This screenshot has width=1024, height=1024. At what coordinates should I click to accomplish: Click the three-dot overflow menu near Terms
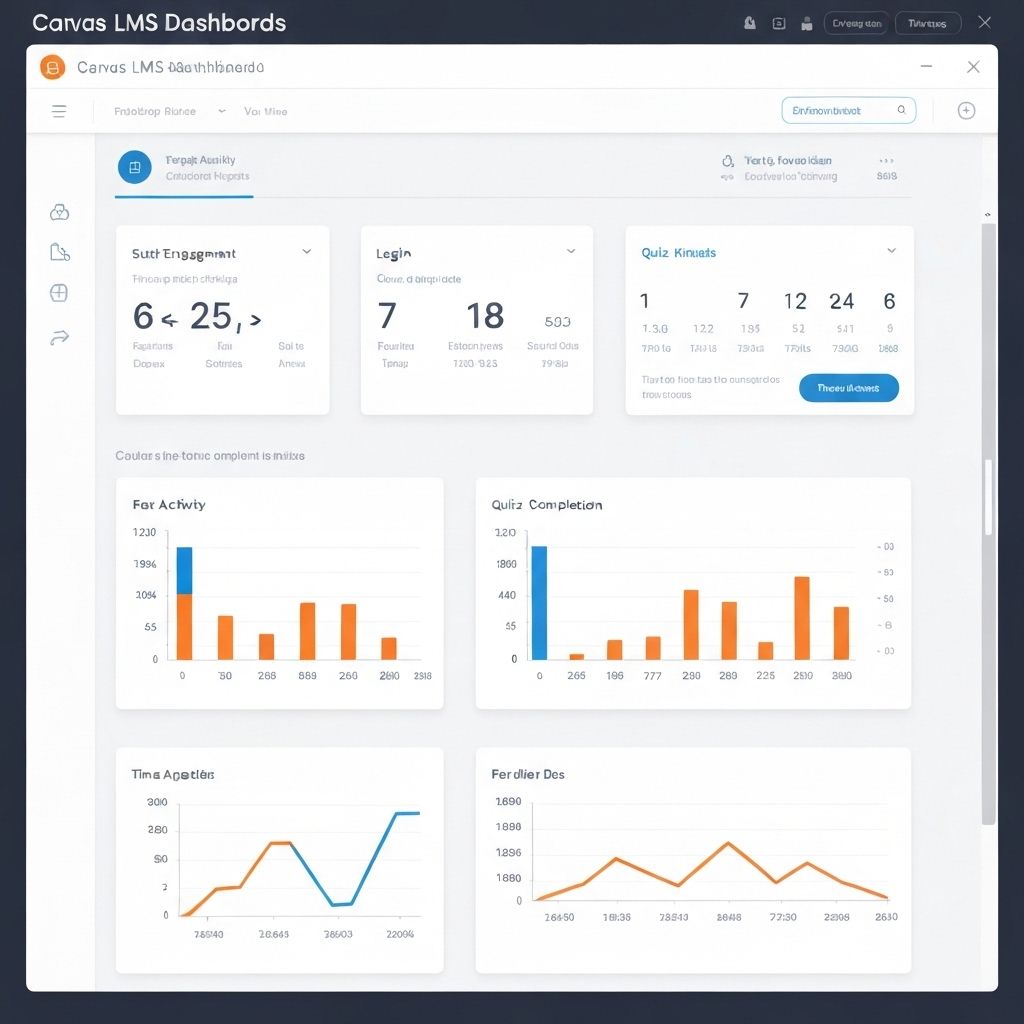point(884,160)
